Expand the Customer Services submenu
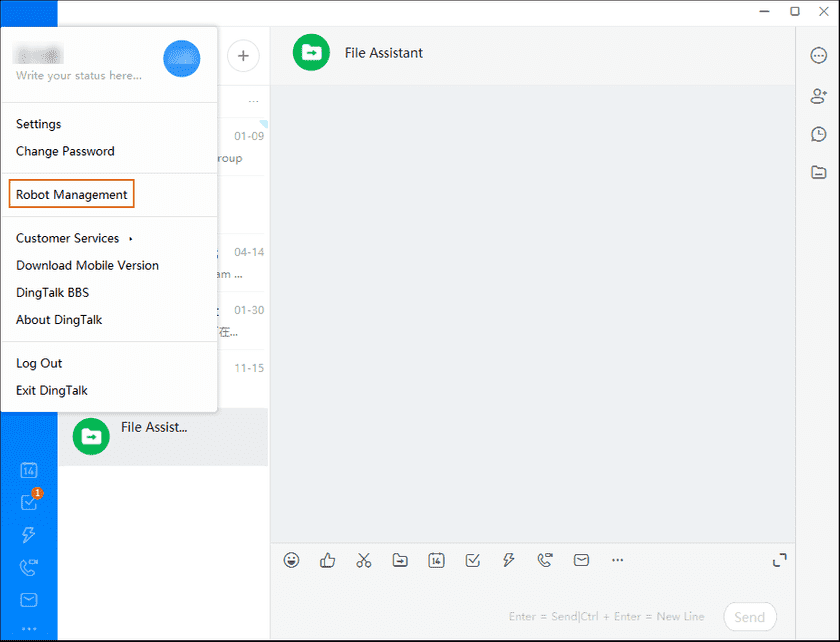Screen dimensions: 840x642 [68, 238]
